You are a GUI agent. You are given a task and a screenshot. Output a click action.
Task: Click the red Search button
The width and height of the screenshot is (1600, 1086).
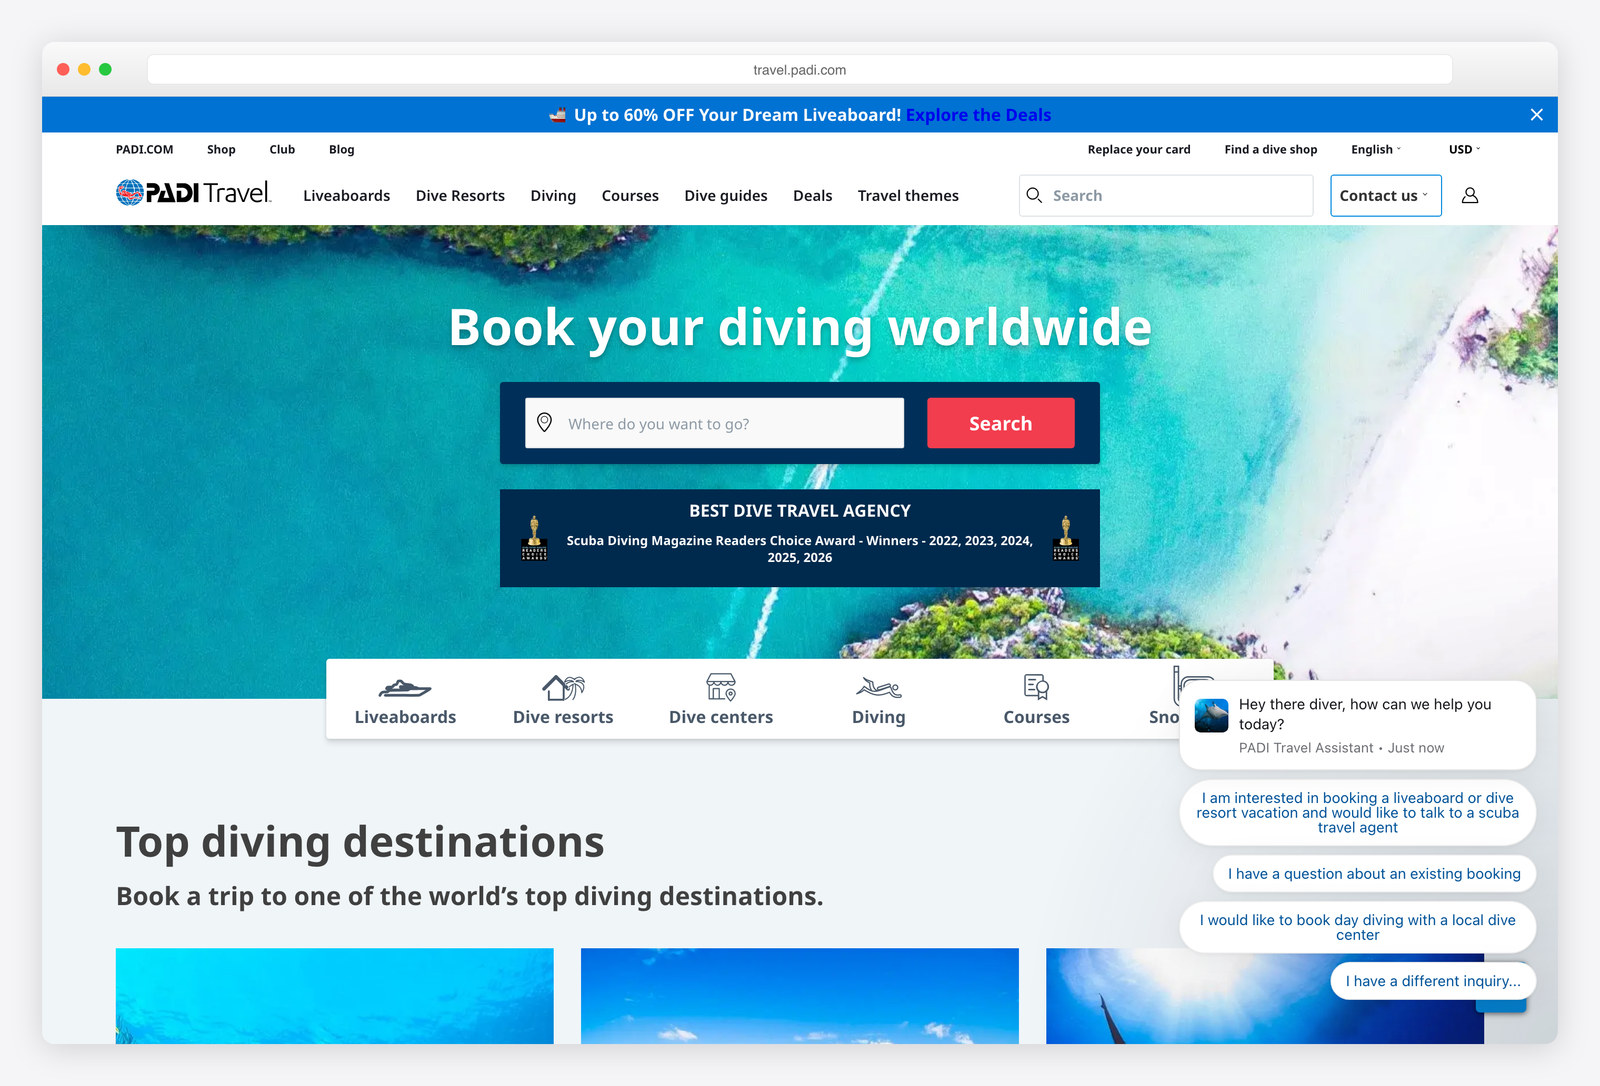click(x=1001, y=423)
